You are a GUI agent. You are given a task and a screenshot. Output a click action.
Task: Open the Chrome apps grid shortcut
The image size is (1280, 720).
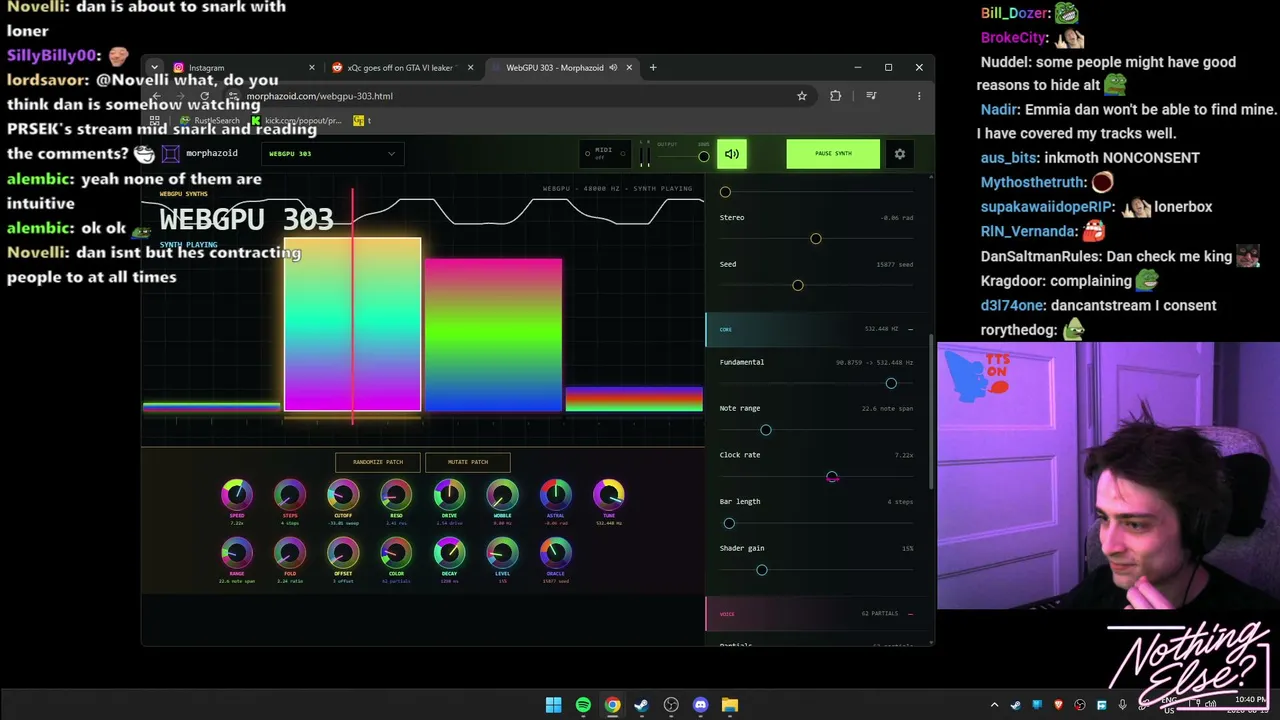tap(155, 121)
